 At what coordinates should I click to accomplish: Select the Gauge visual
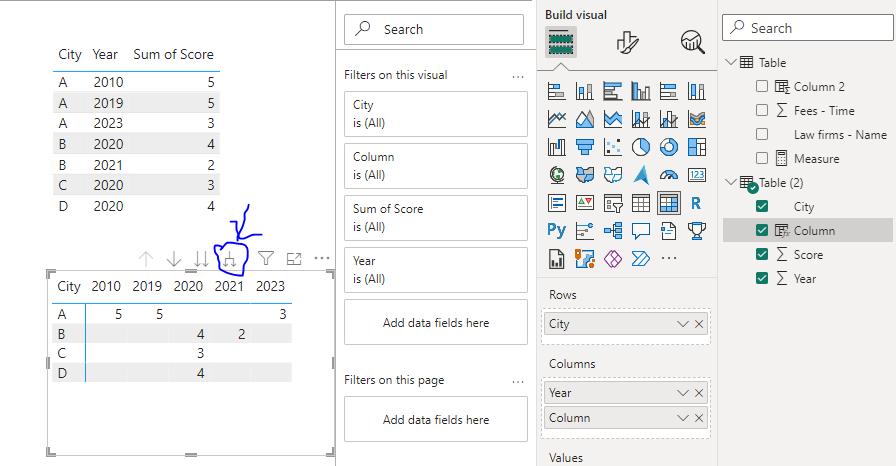point(669,175)
